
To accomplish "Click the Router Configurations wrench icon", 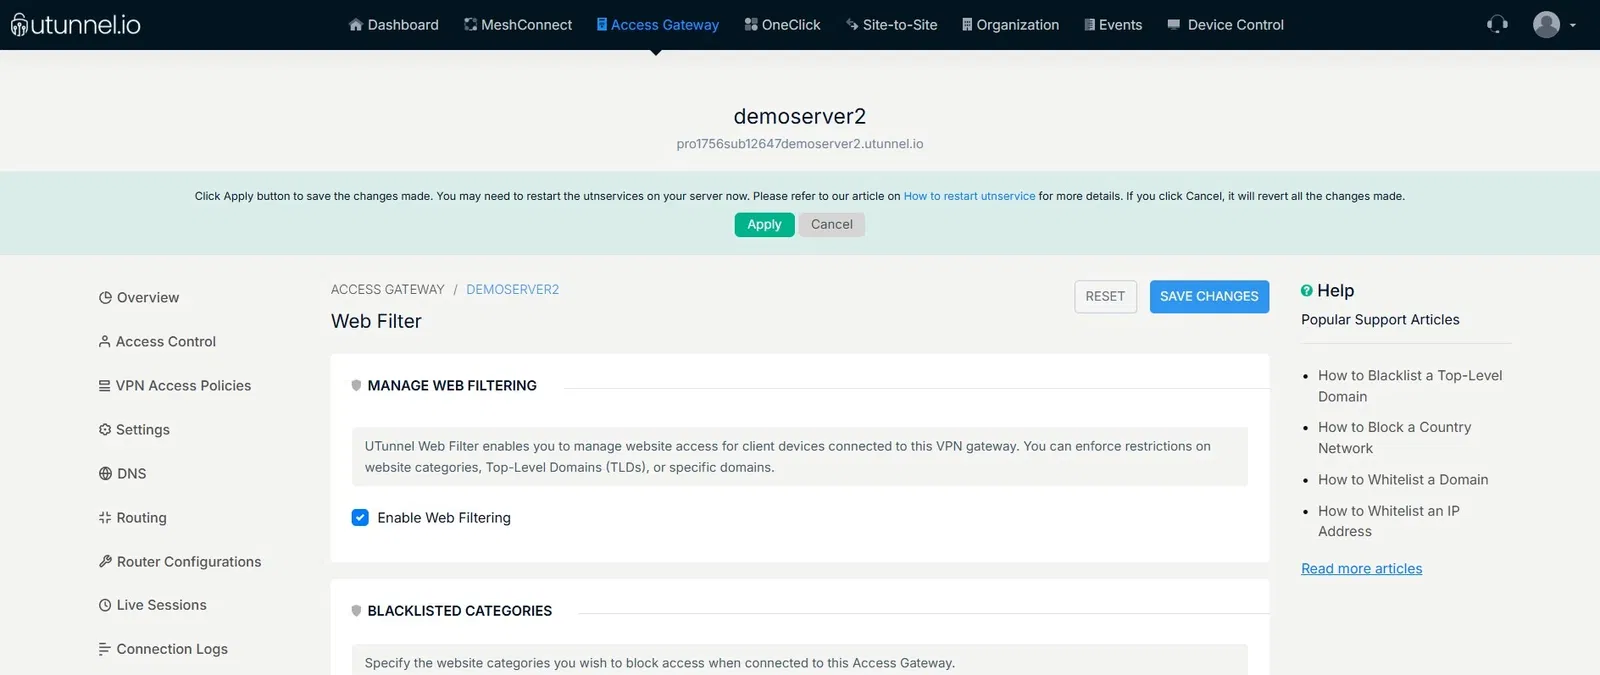I will (x=105, y=562).
